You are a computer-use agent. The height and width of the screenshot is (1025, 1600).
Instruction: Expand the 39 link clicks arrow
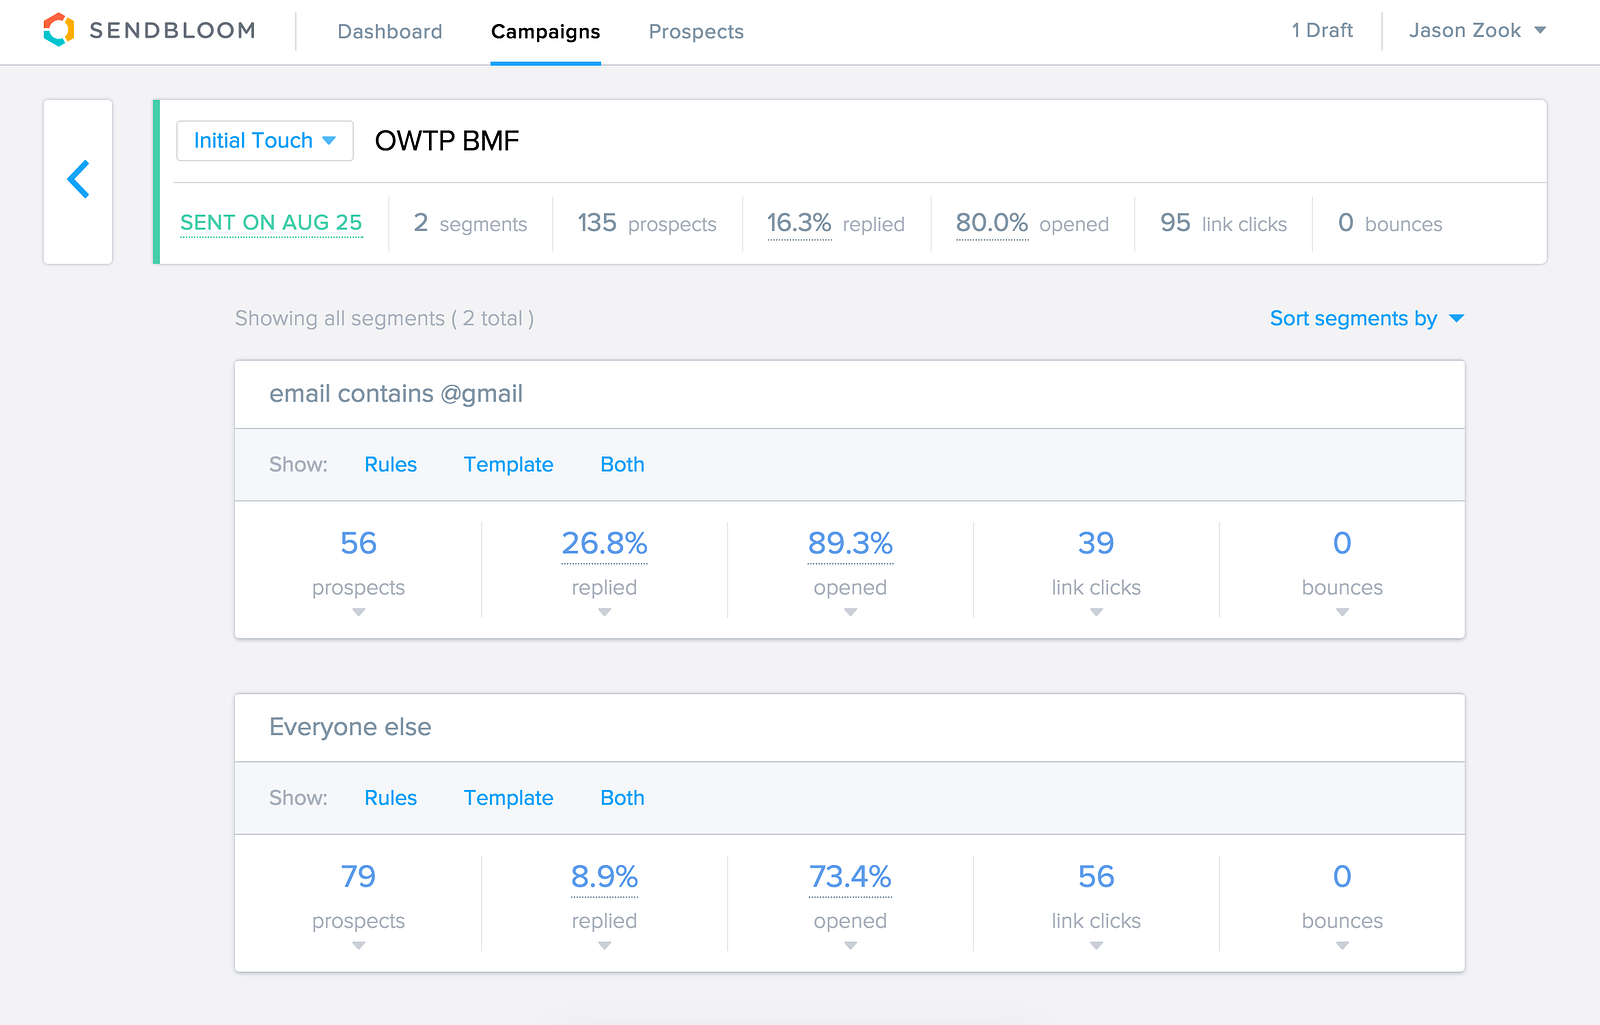pyautogui.click(x=1096, y=612)
